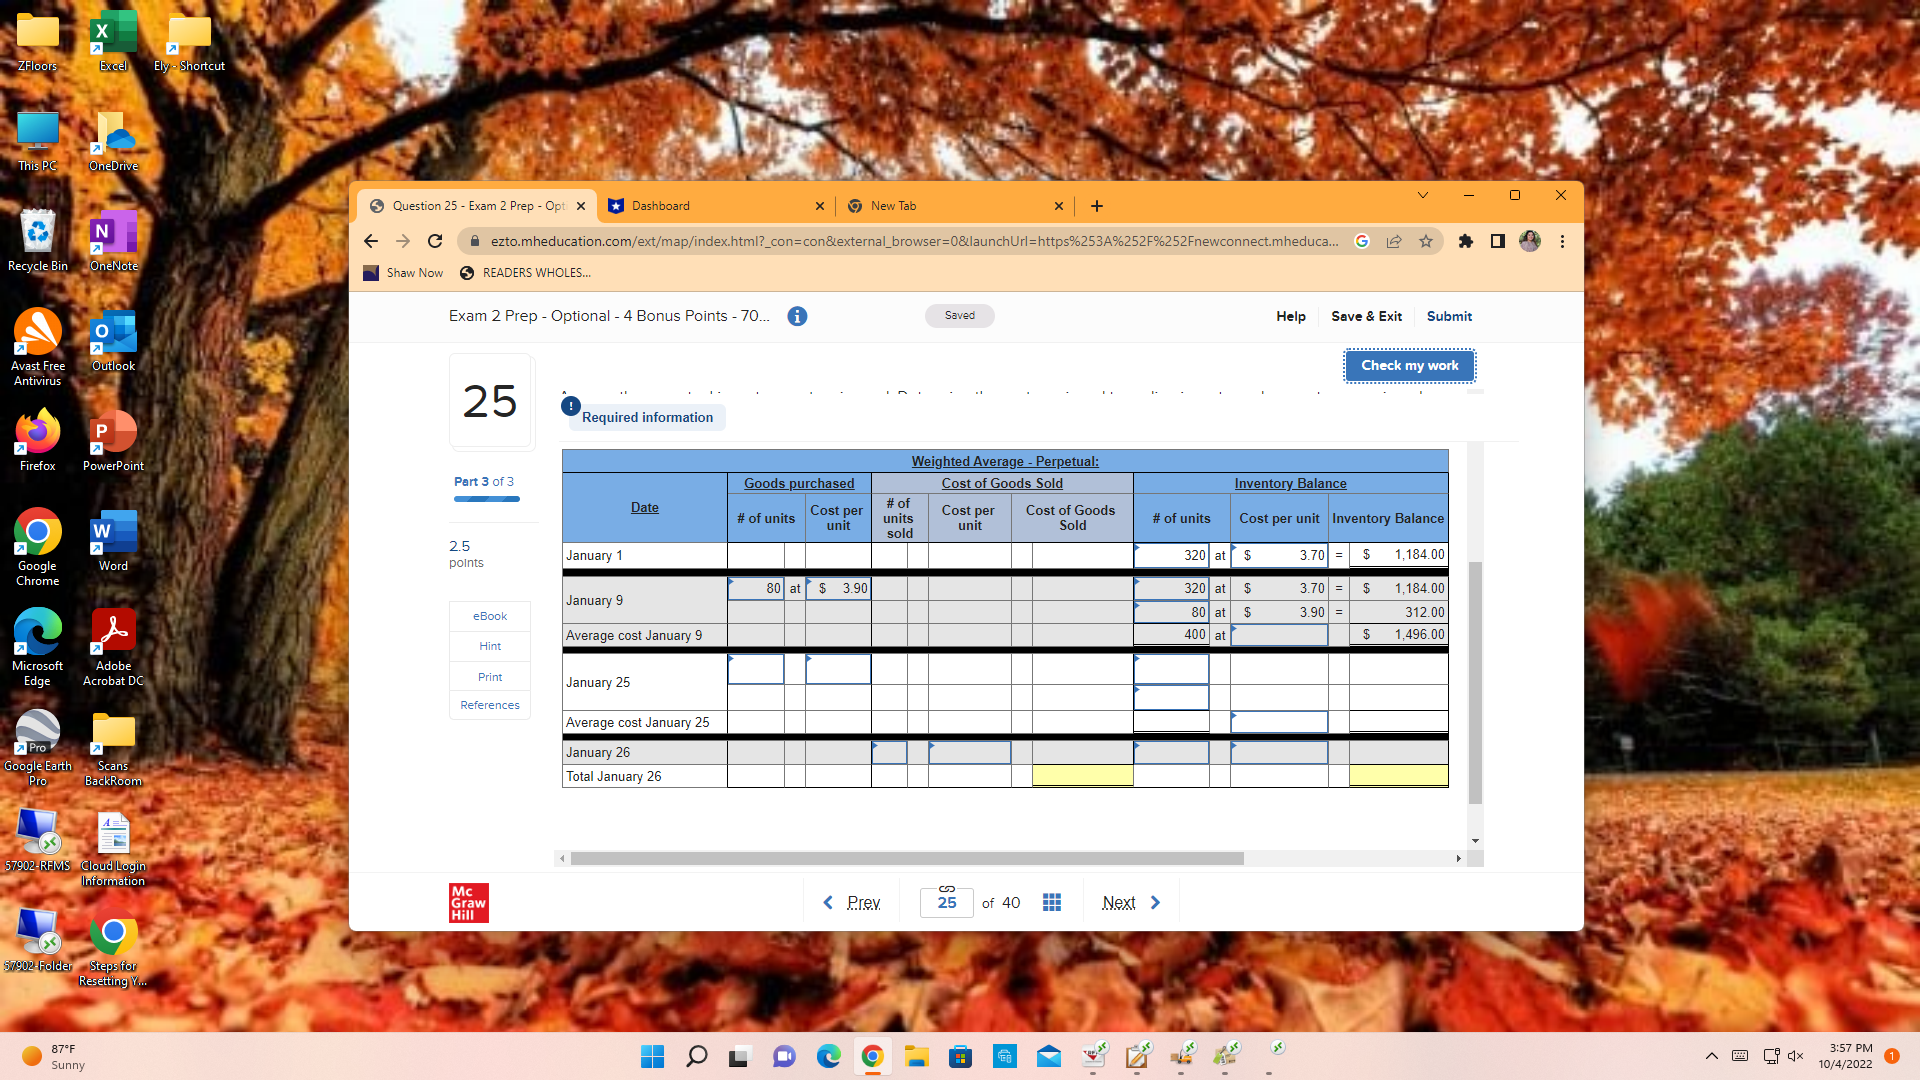Click the McGraw Hill logo
This screenshot has height=1080, width=1920.
468,902
